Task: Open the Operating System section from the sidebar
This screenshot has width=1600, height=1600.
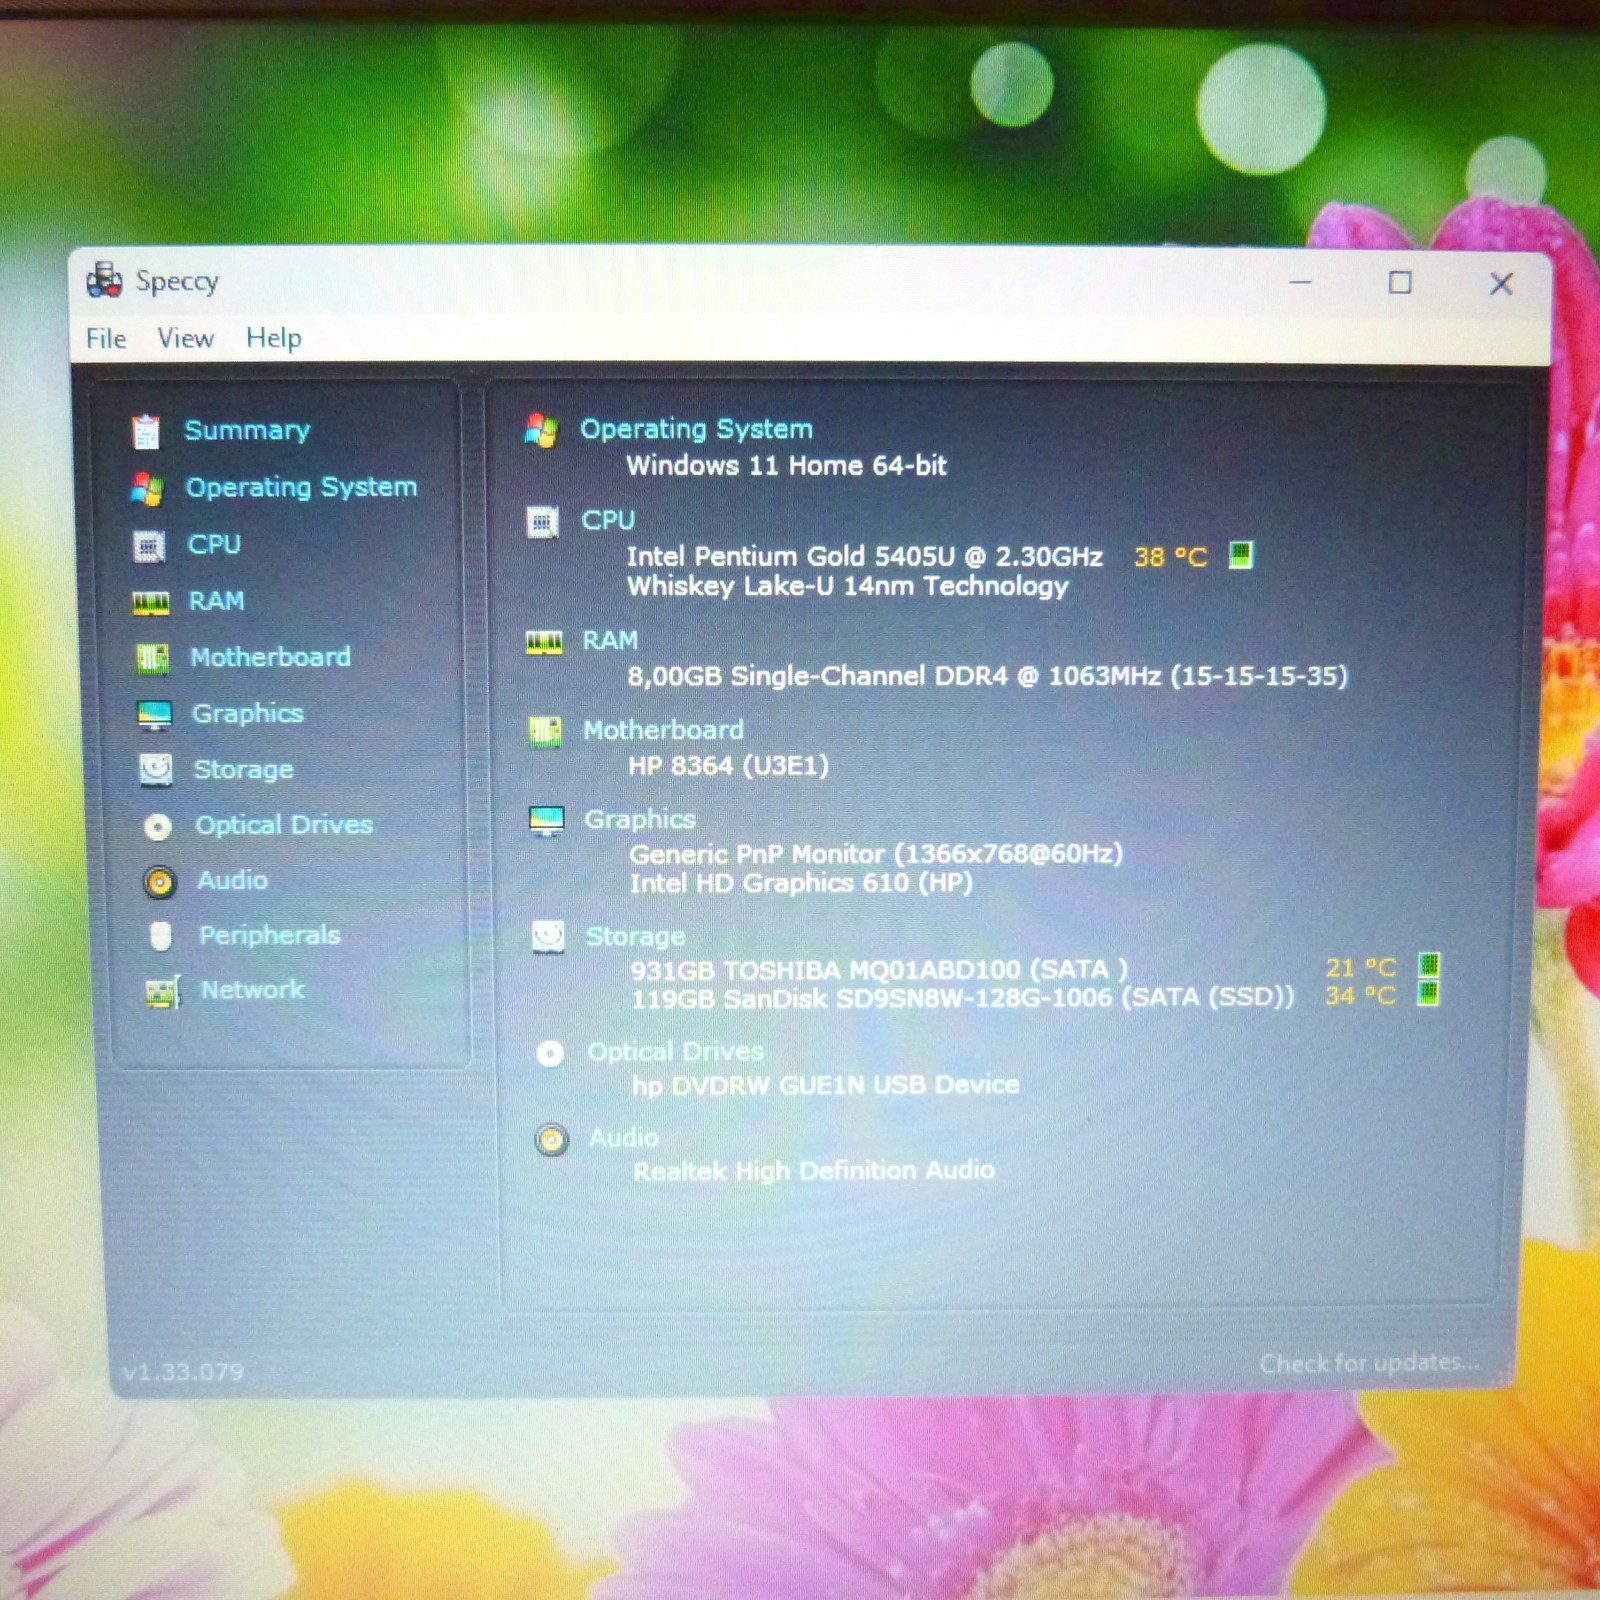Action: (301, 488)
